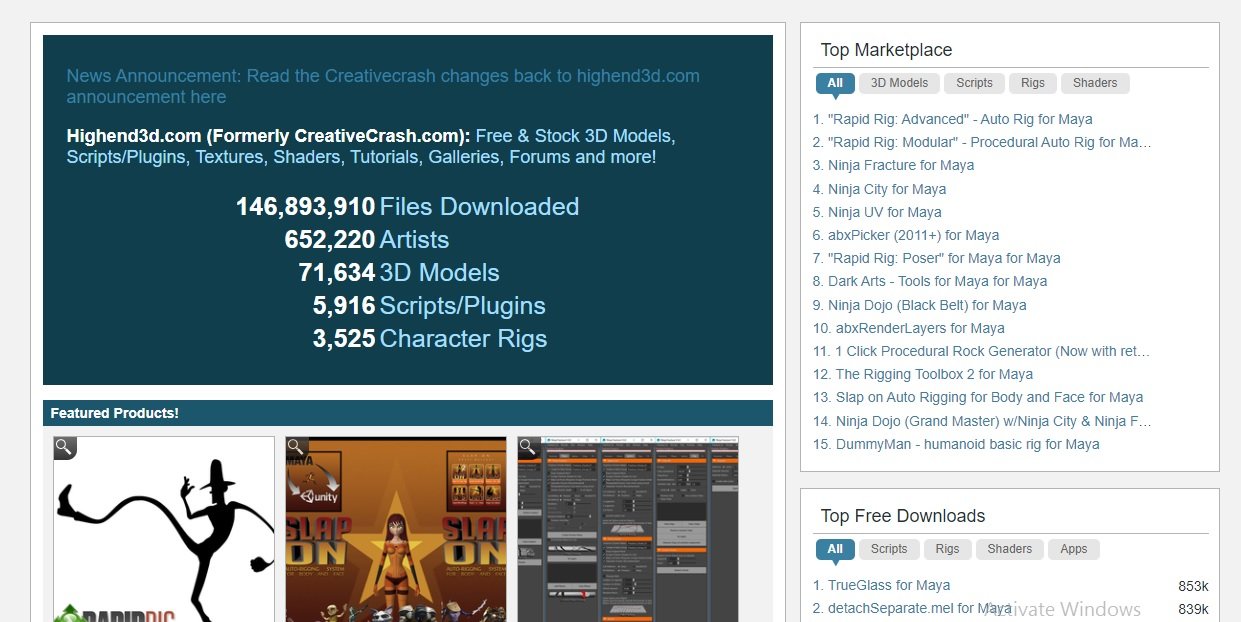Viewport: 1241px width, 622px height.
Task: Click the 839k download count
Action: [1193, 609]
